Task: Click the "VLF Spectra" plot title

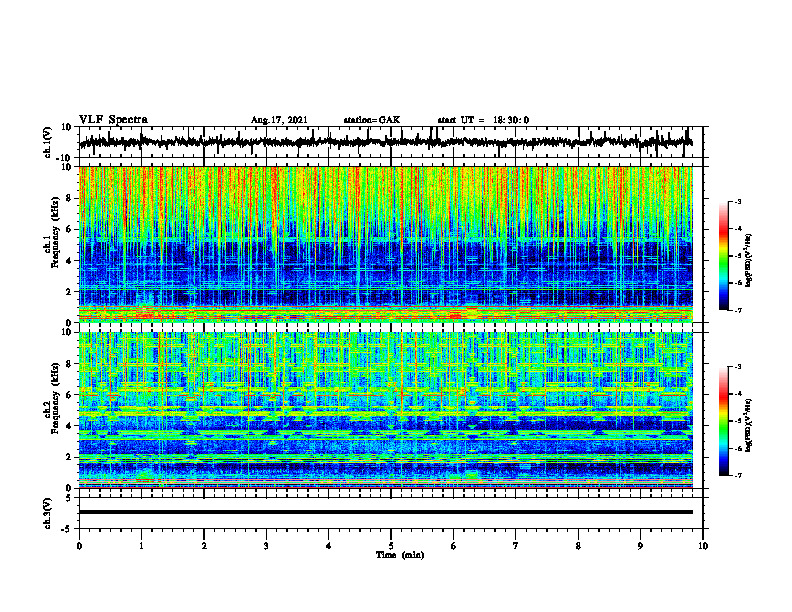Action: tap(113, 119)
